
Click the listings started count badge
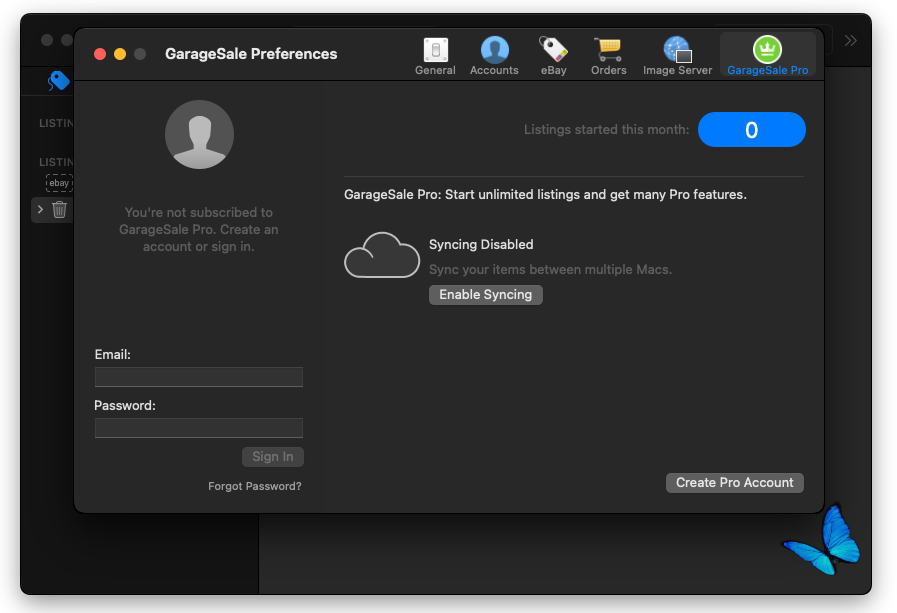point(752,130)
